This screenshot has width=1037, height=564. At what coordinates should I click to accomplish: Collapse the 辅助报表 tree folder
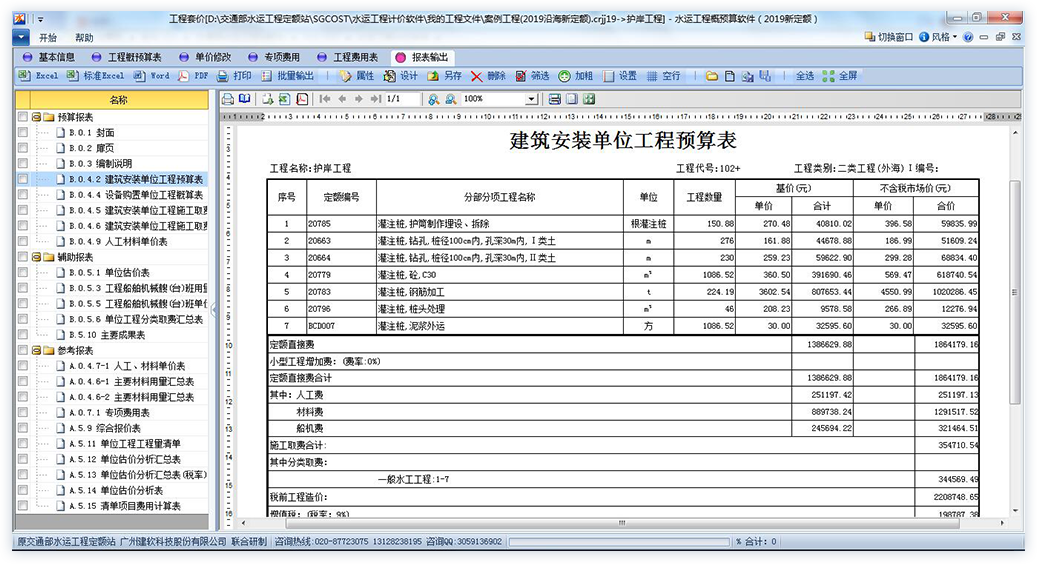(36, 257)
